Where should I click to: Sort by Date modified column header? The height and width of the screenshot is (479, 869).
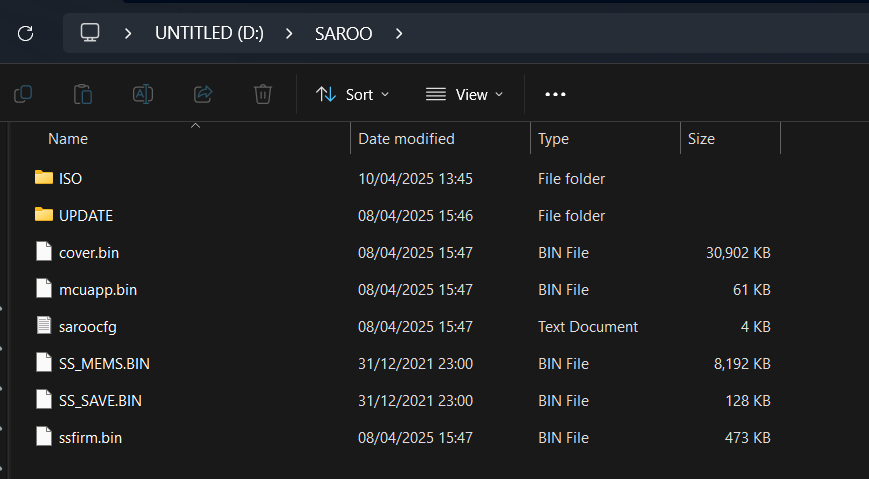[406, 139]
